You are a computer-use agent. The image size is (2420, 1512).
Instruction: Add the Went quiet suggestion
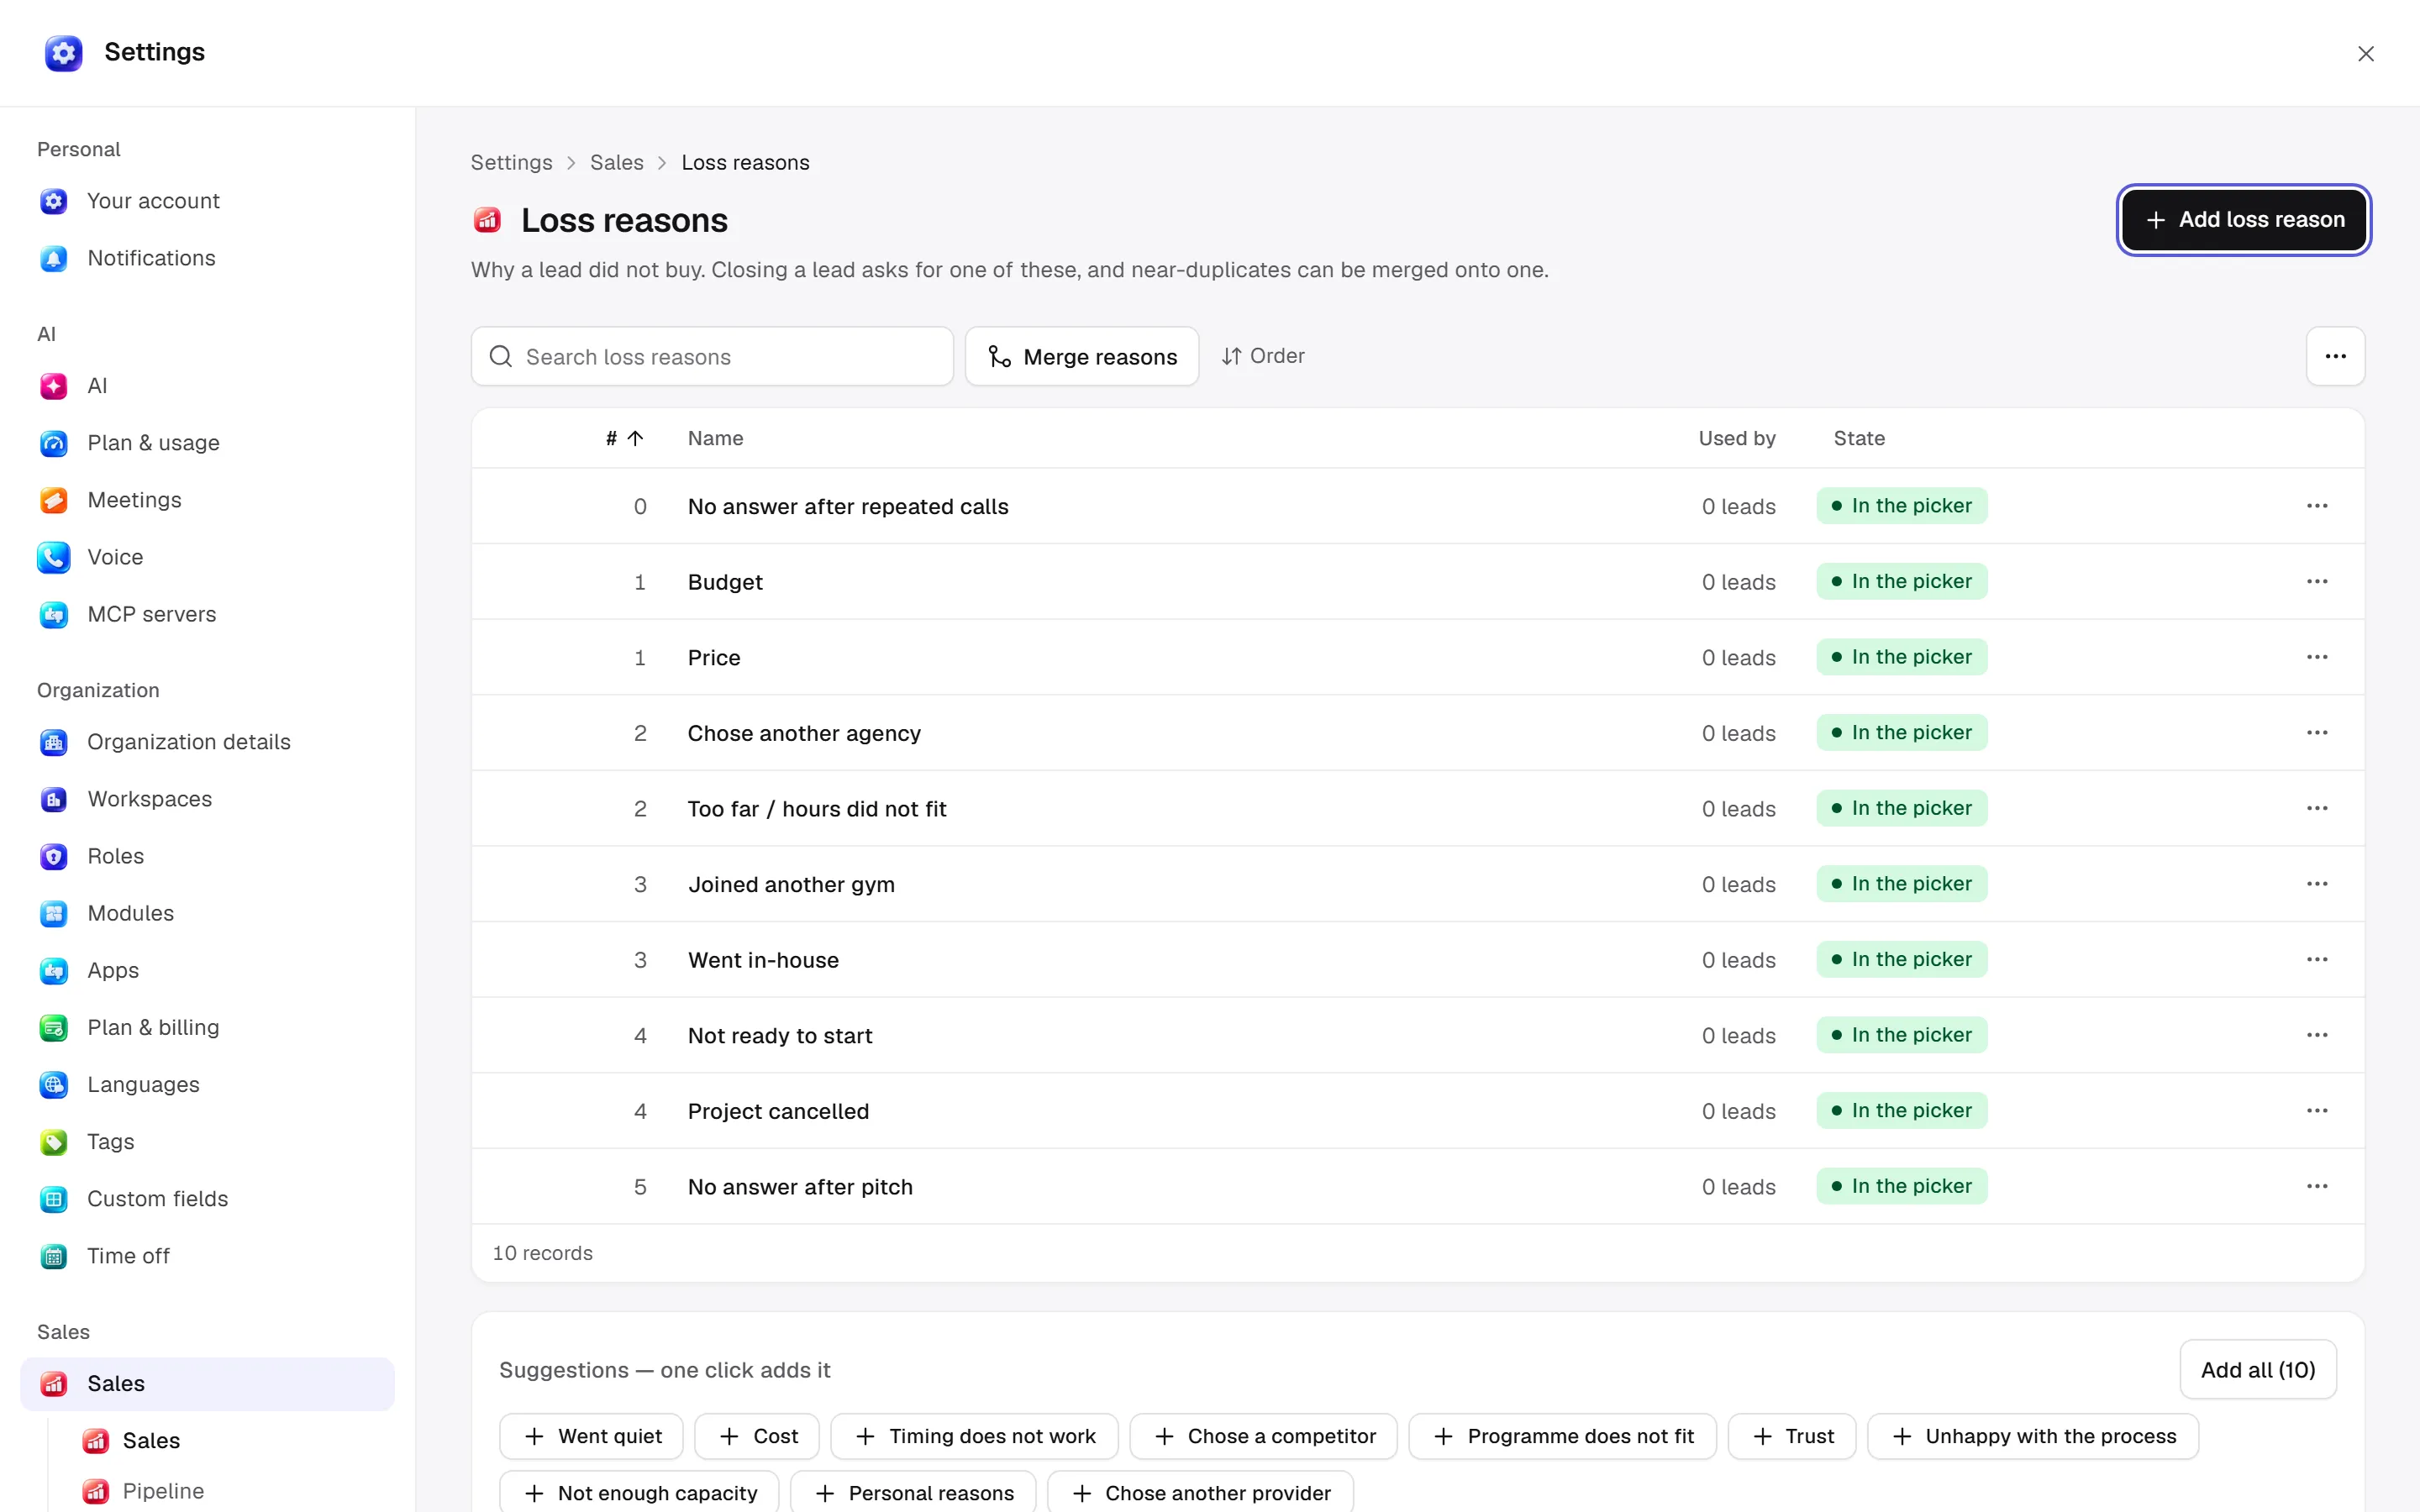click(x=591, y=1436)
